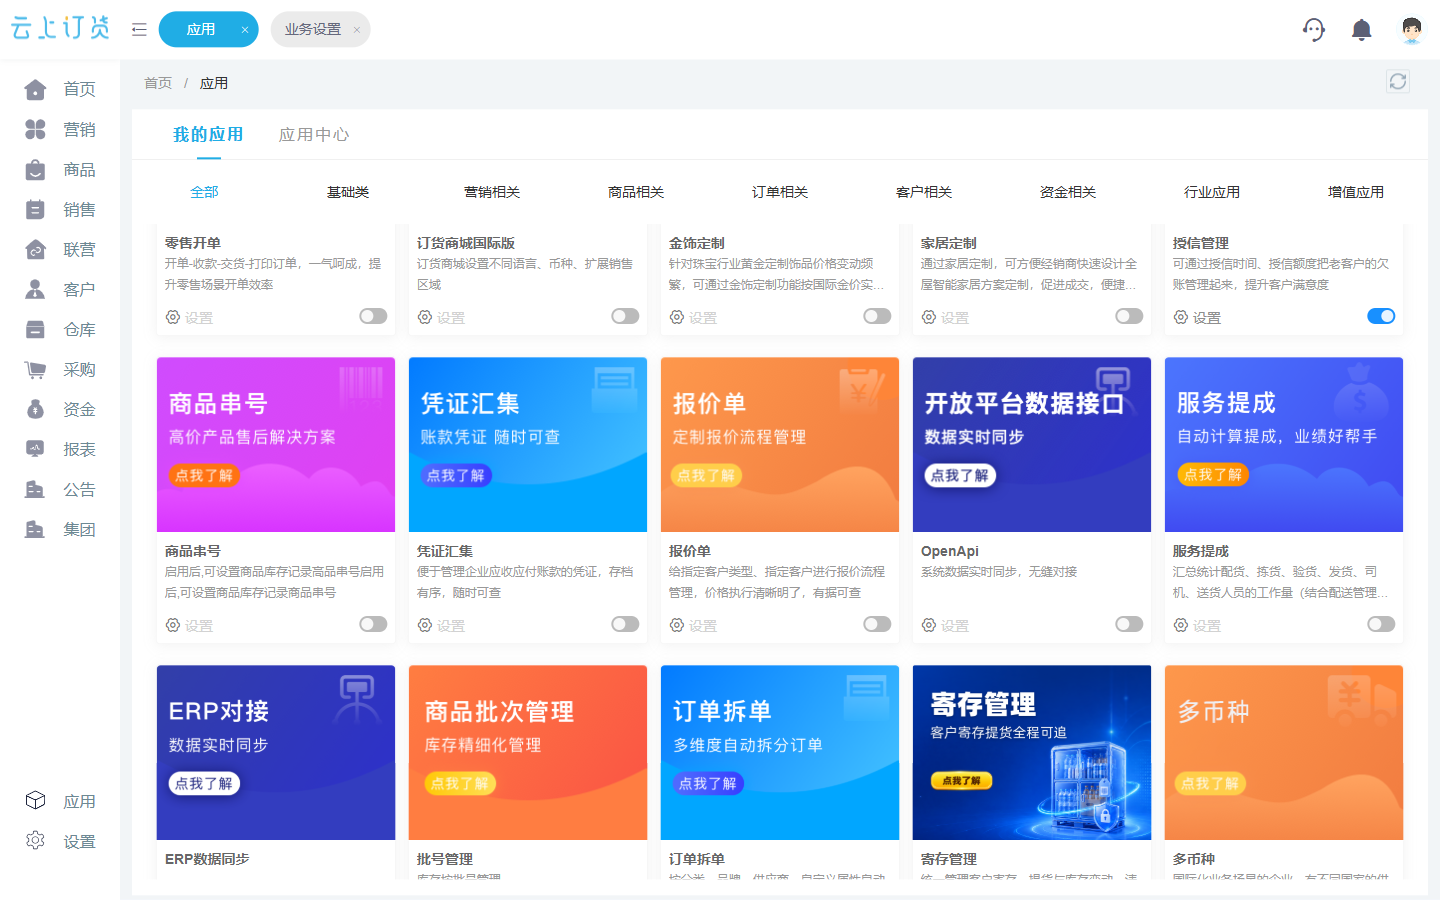Screen dimensions: 1440x900
Task: Open the 开放平台数据接口 banner image
Action: (x=1032, y=445)
